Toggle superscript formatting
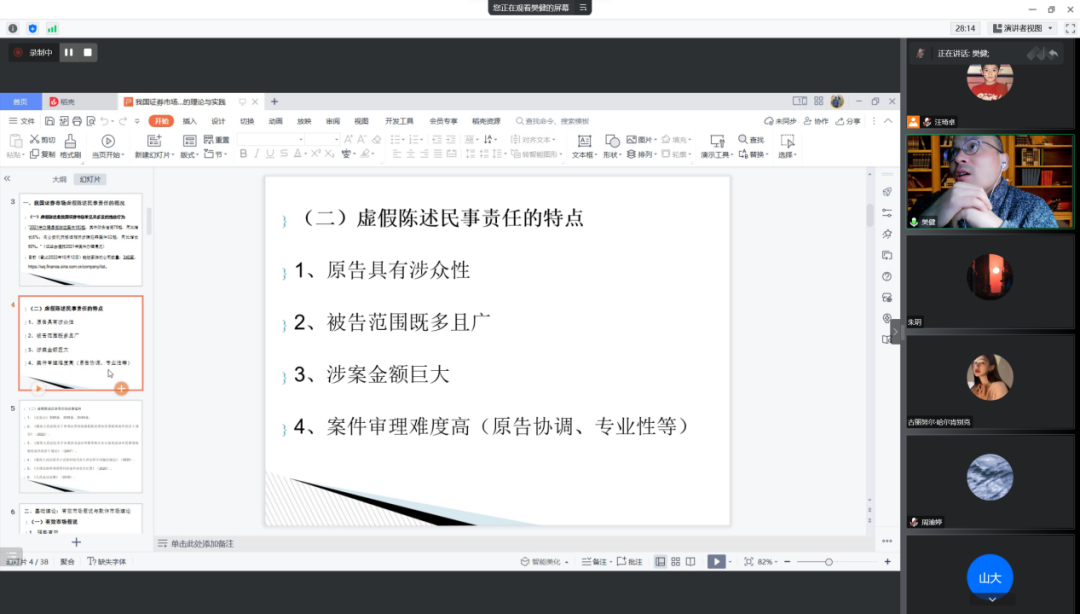Viewport: 1080px width, 614px height. (315, 154)
